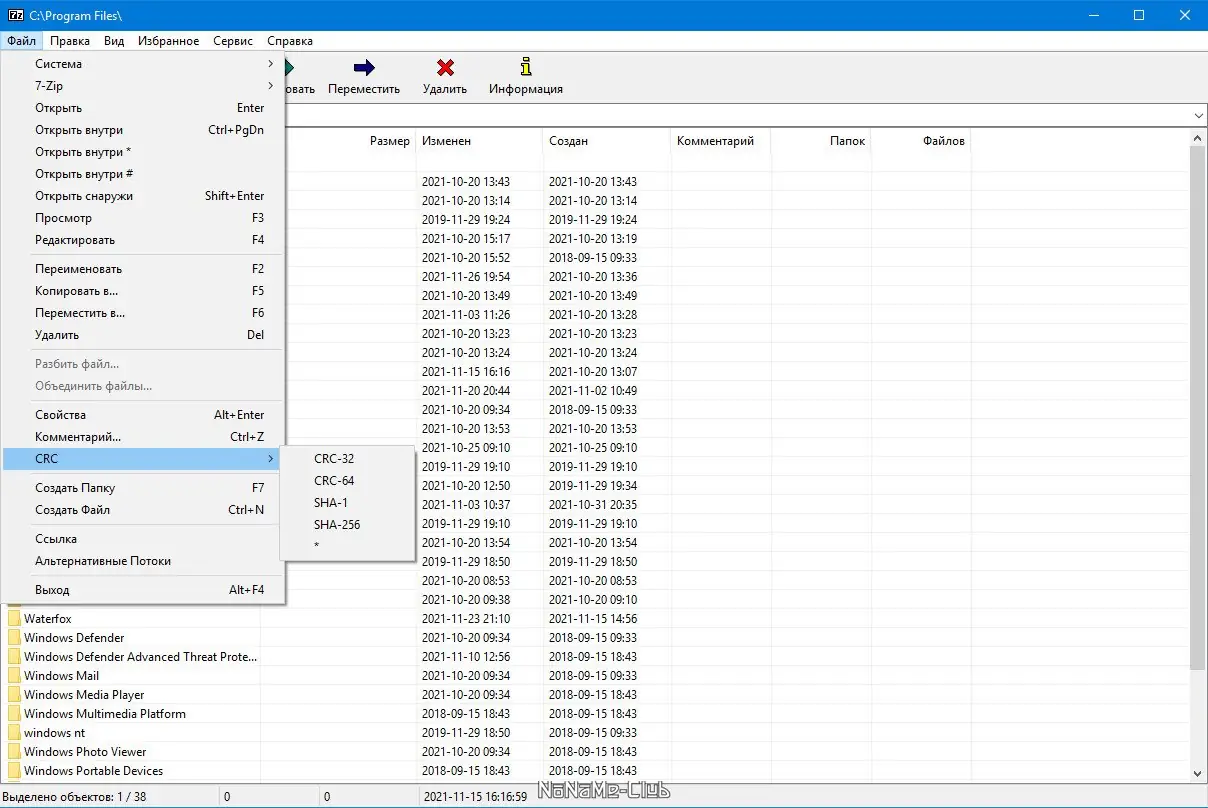Select the Windows Media Player folder icon
Image resolution: width=1208 pixels, height=808 pixels.
[14, 695]
